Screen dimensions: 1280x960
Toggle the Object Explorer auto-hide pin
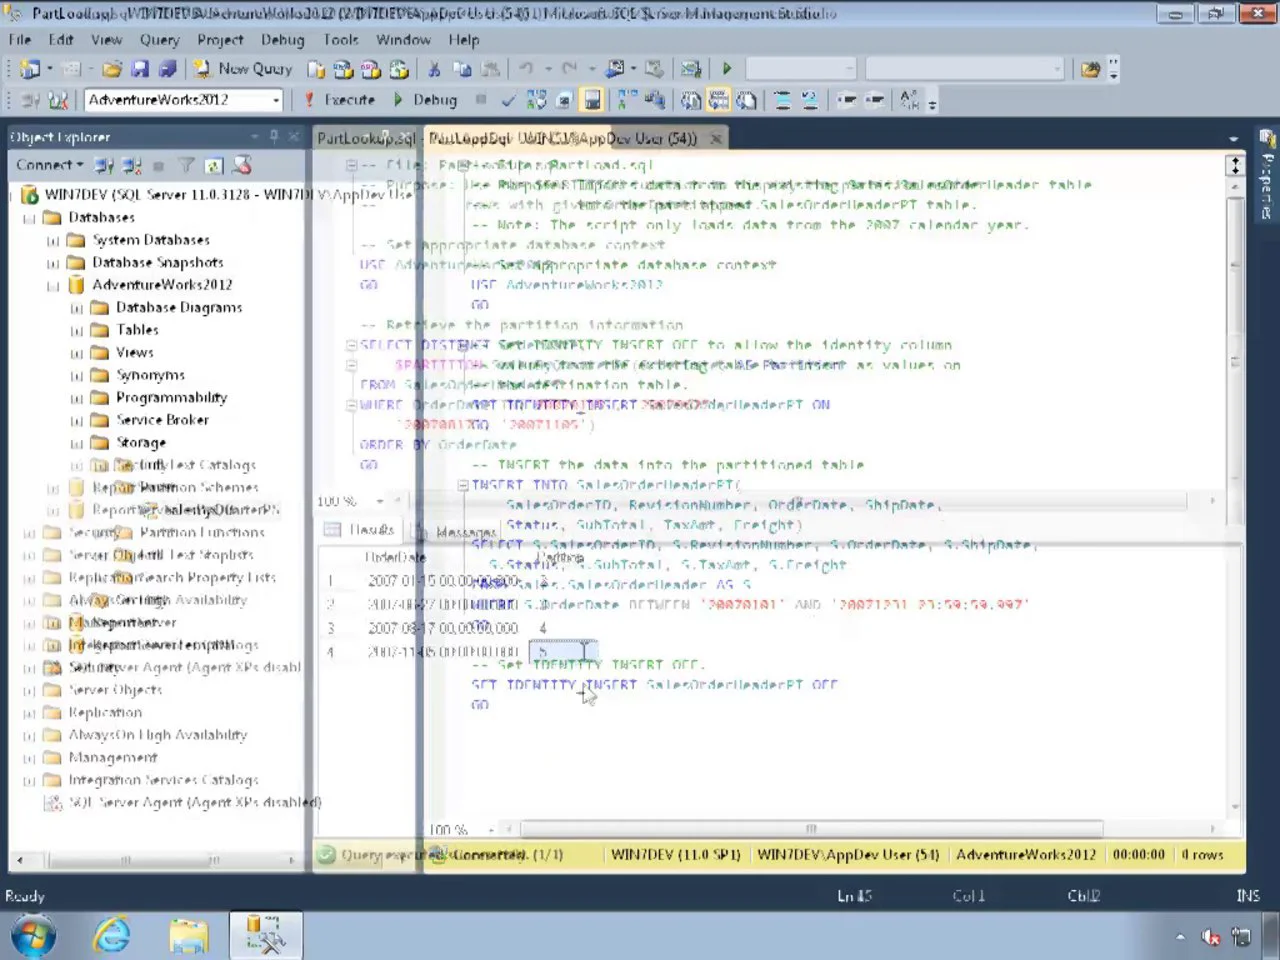[x=274, y=136]
